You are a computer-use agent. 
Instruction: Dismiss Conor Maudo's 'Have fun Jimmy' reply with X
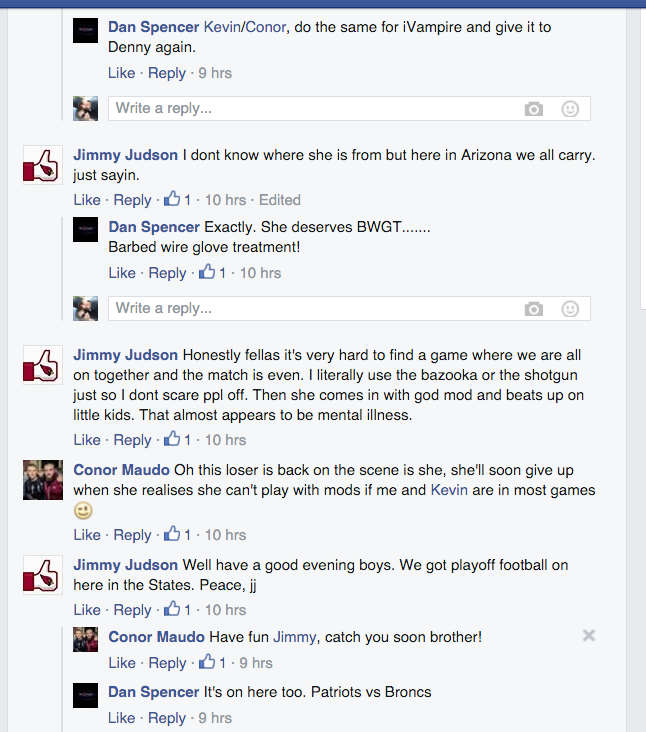(x=589, y=635)
